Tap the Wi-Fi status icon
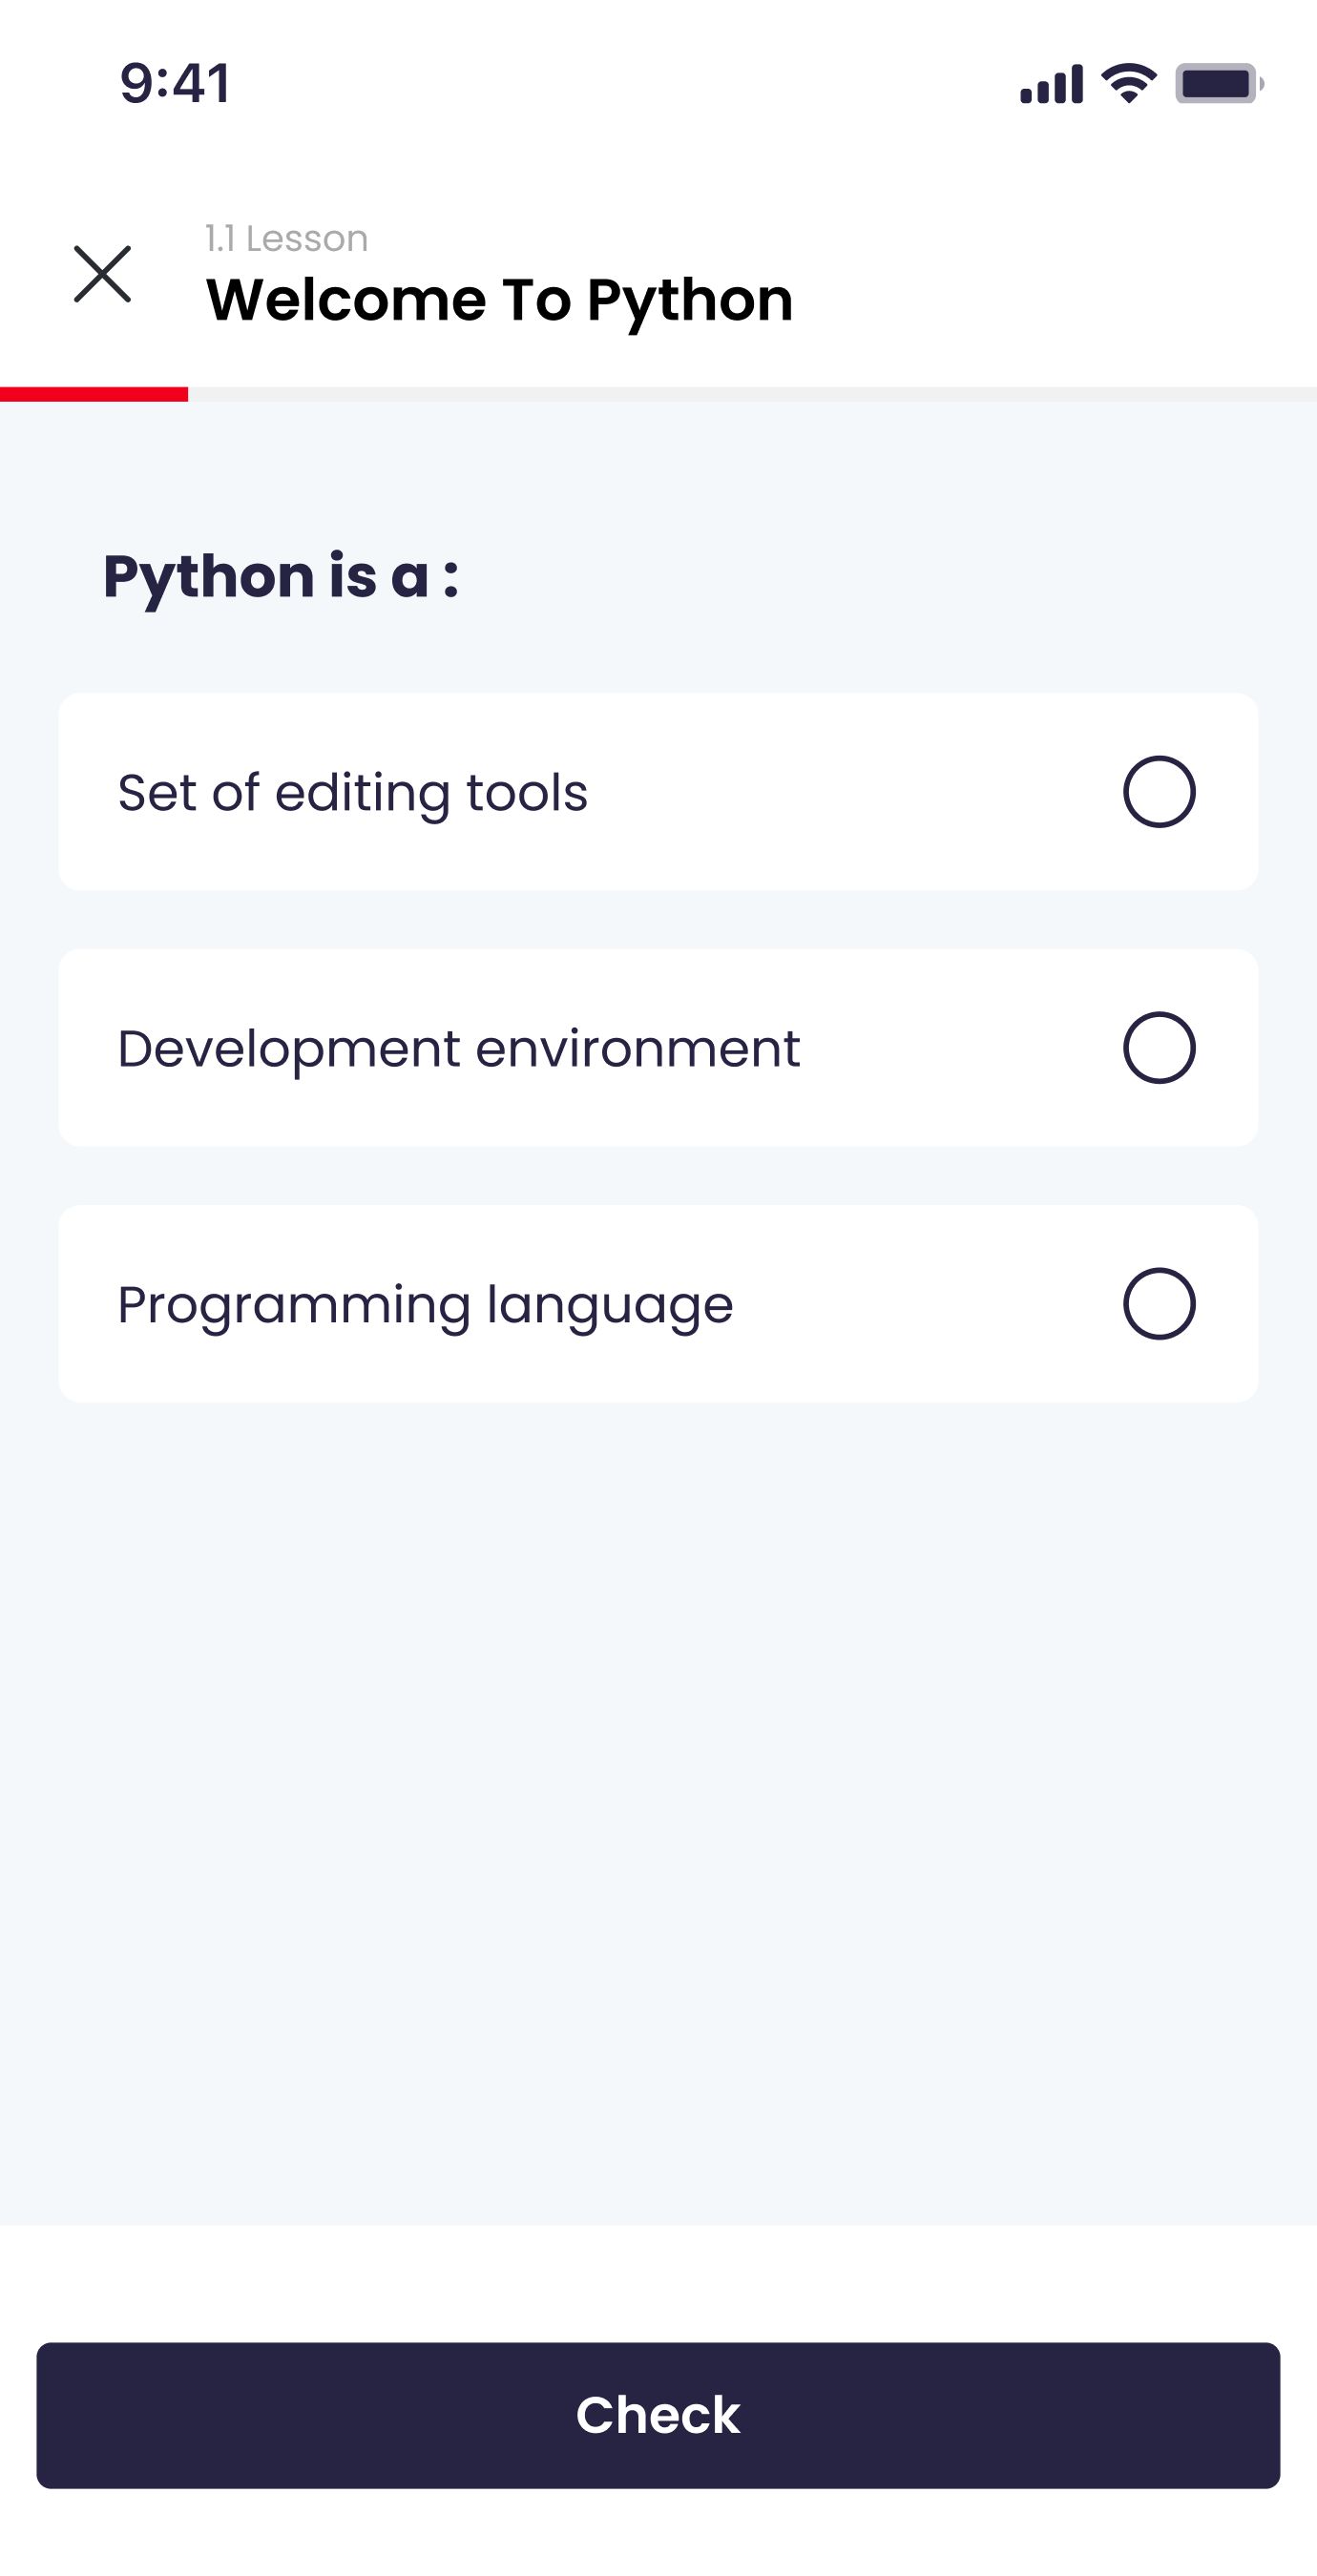 [1129, 82]
